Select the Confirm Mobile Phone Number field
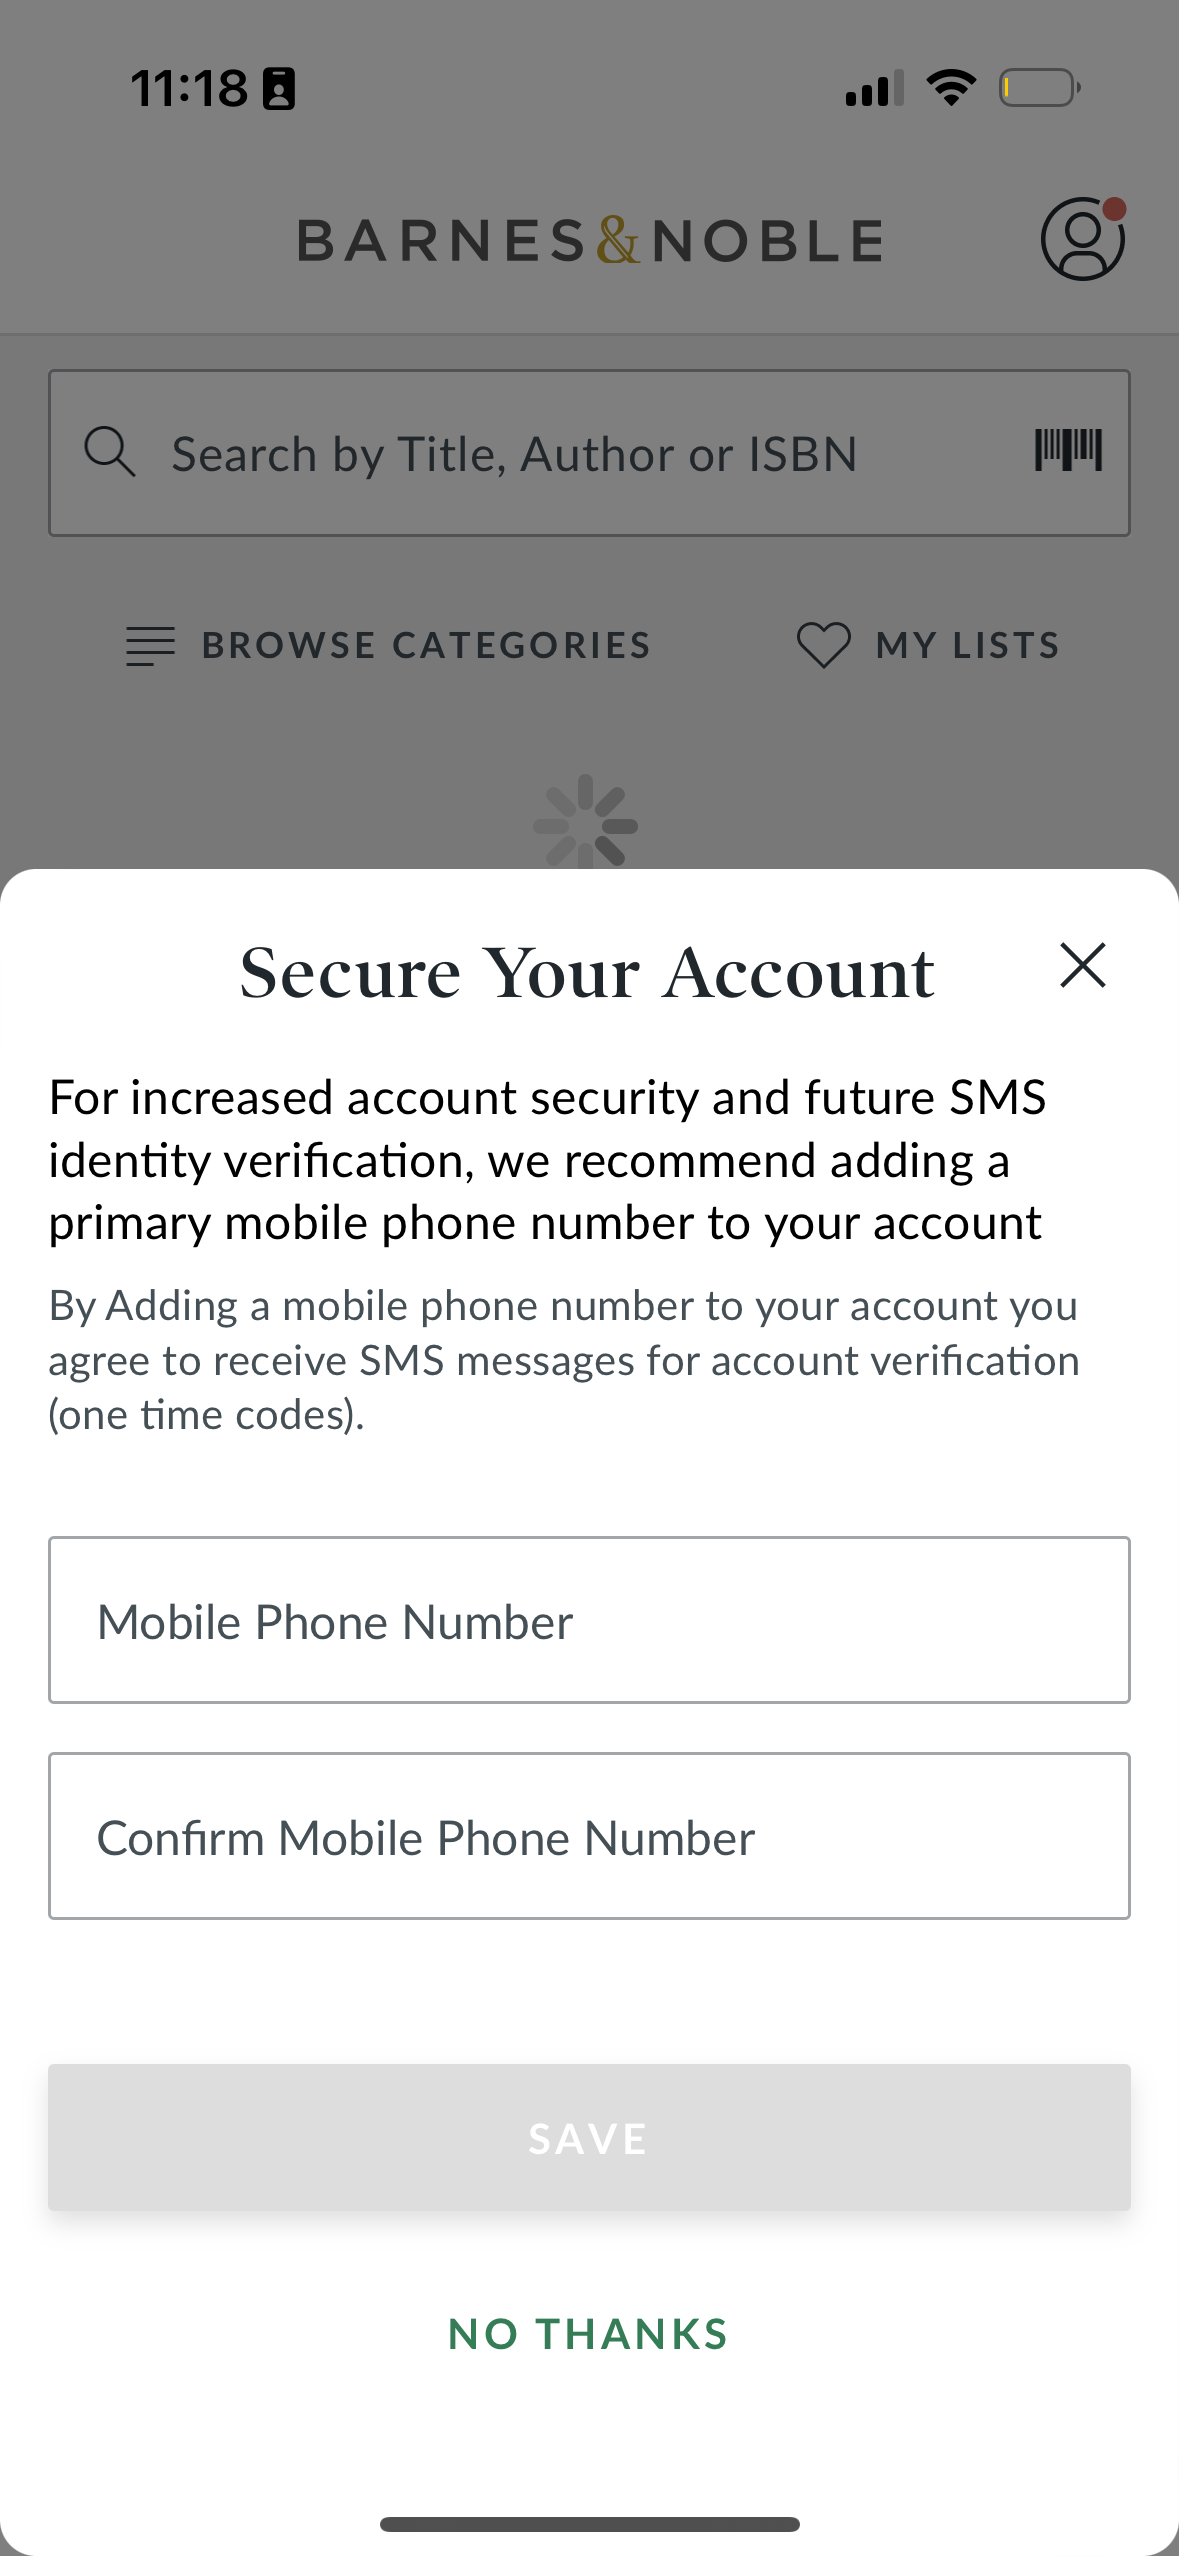The height and width of the screenshot is (2556, 1179). pos(589,1836)
